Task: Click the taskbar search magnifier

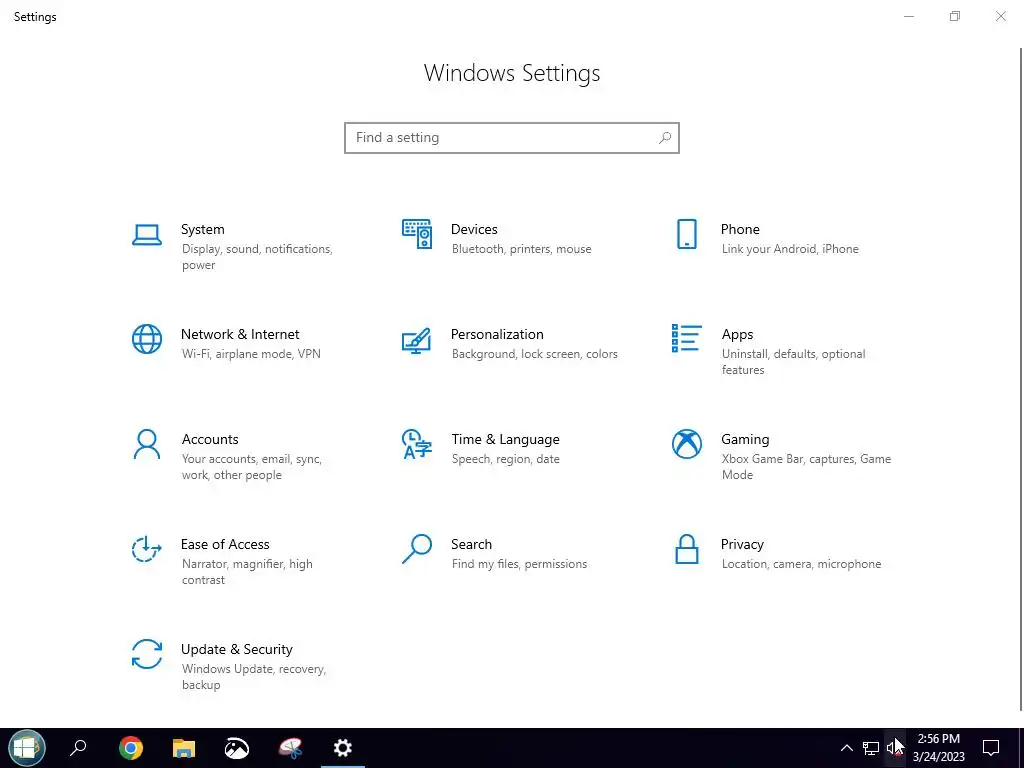Action: tap(78, 748)
